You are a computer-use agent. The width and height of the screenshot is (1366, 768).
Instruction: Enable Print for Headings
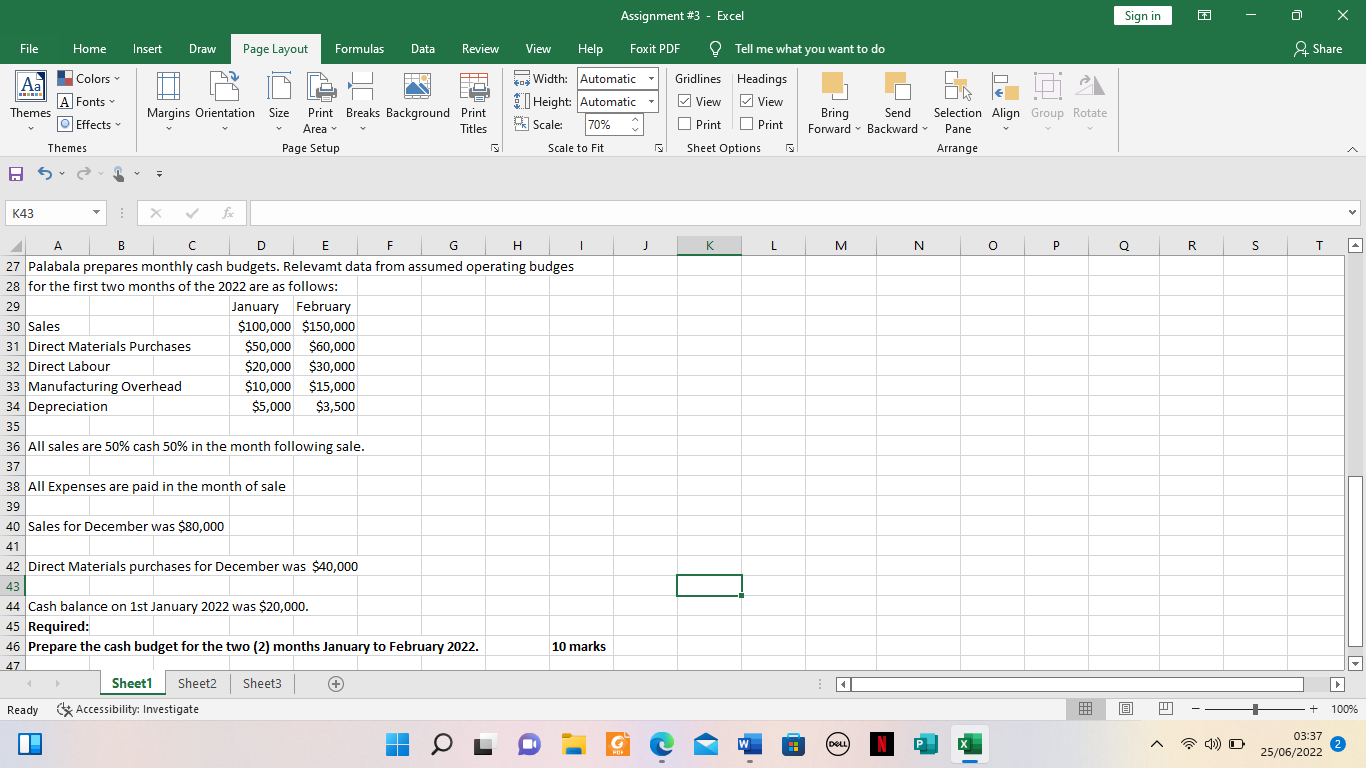tap(747, 124)
